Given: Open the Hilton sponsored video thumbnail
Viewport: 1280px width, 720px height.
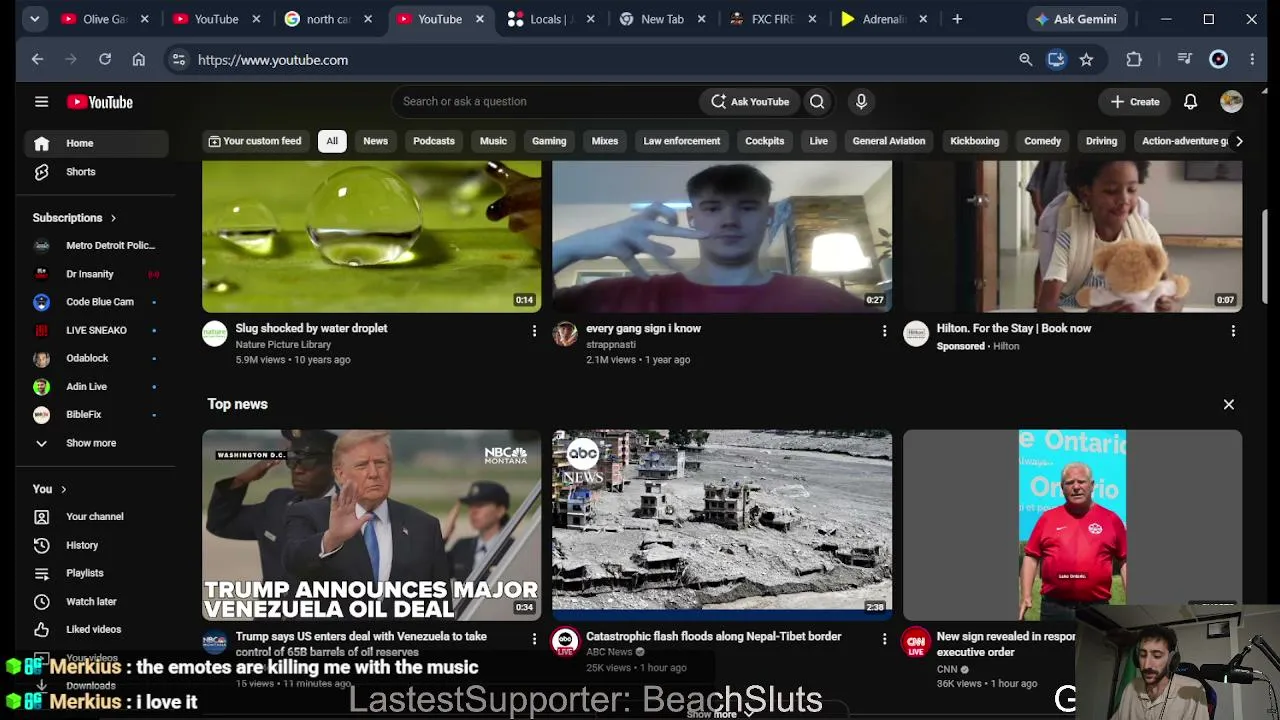Looking at the screenshot, I should [x=1073, y=236].
